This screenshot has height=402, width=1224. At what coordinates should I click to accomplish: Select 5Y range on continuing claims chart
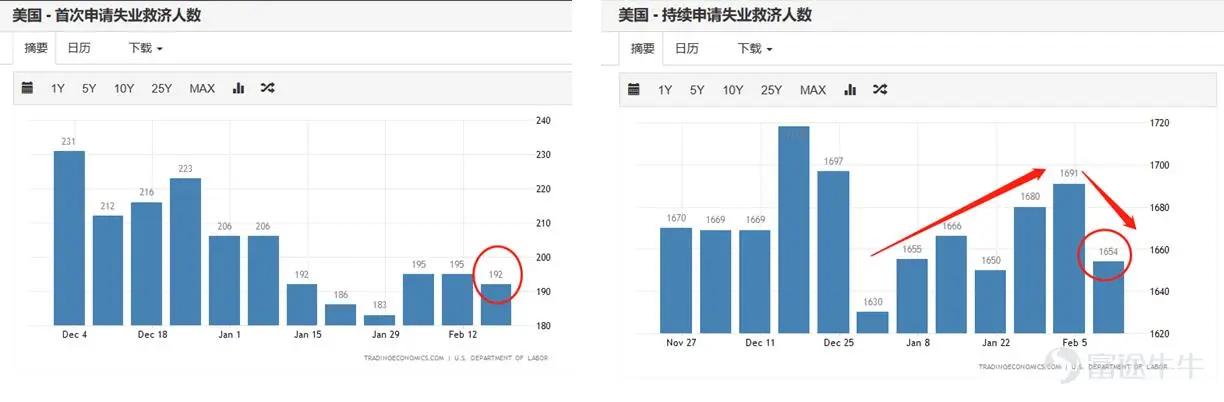(x=697, y=90)
